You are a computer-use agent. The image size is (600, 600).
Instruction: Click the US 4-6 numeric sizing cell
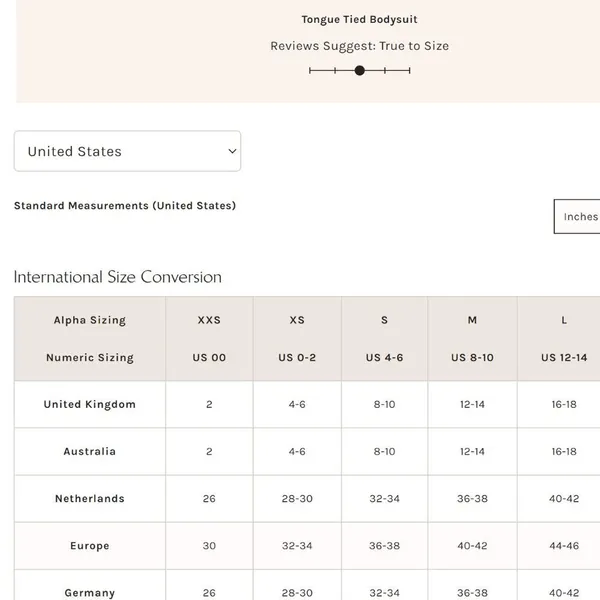(x=384, y=357)
